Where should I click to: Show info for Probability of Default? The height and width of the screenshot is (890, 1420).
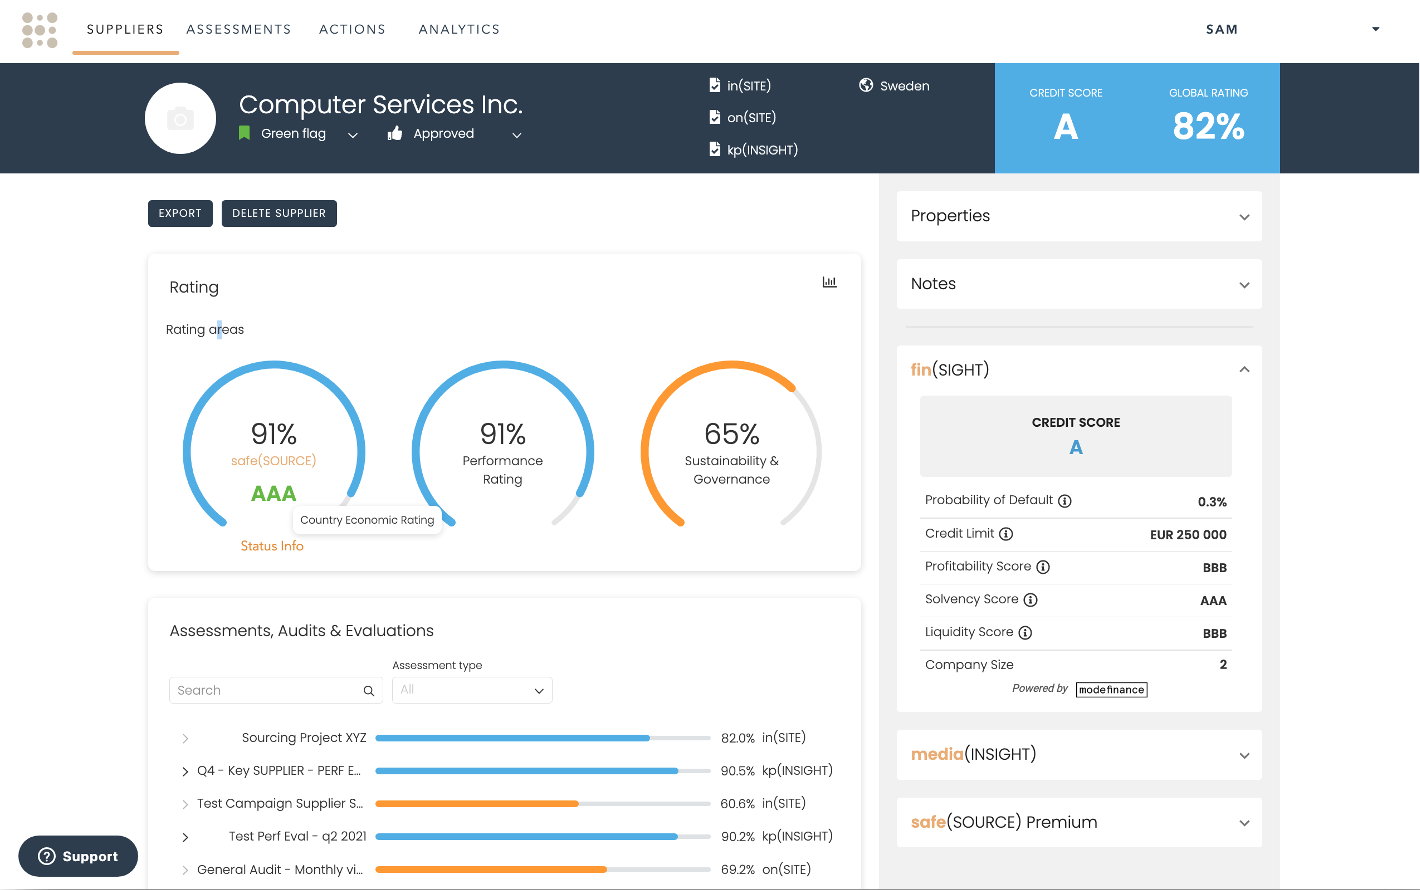pos(1065,501)
